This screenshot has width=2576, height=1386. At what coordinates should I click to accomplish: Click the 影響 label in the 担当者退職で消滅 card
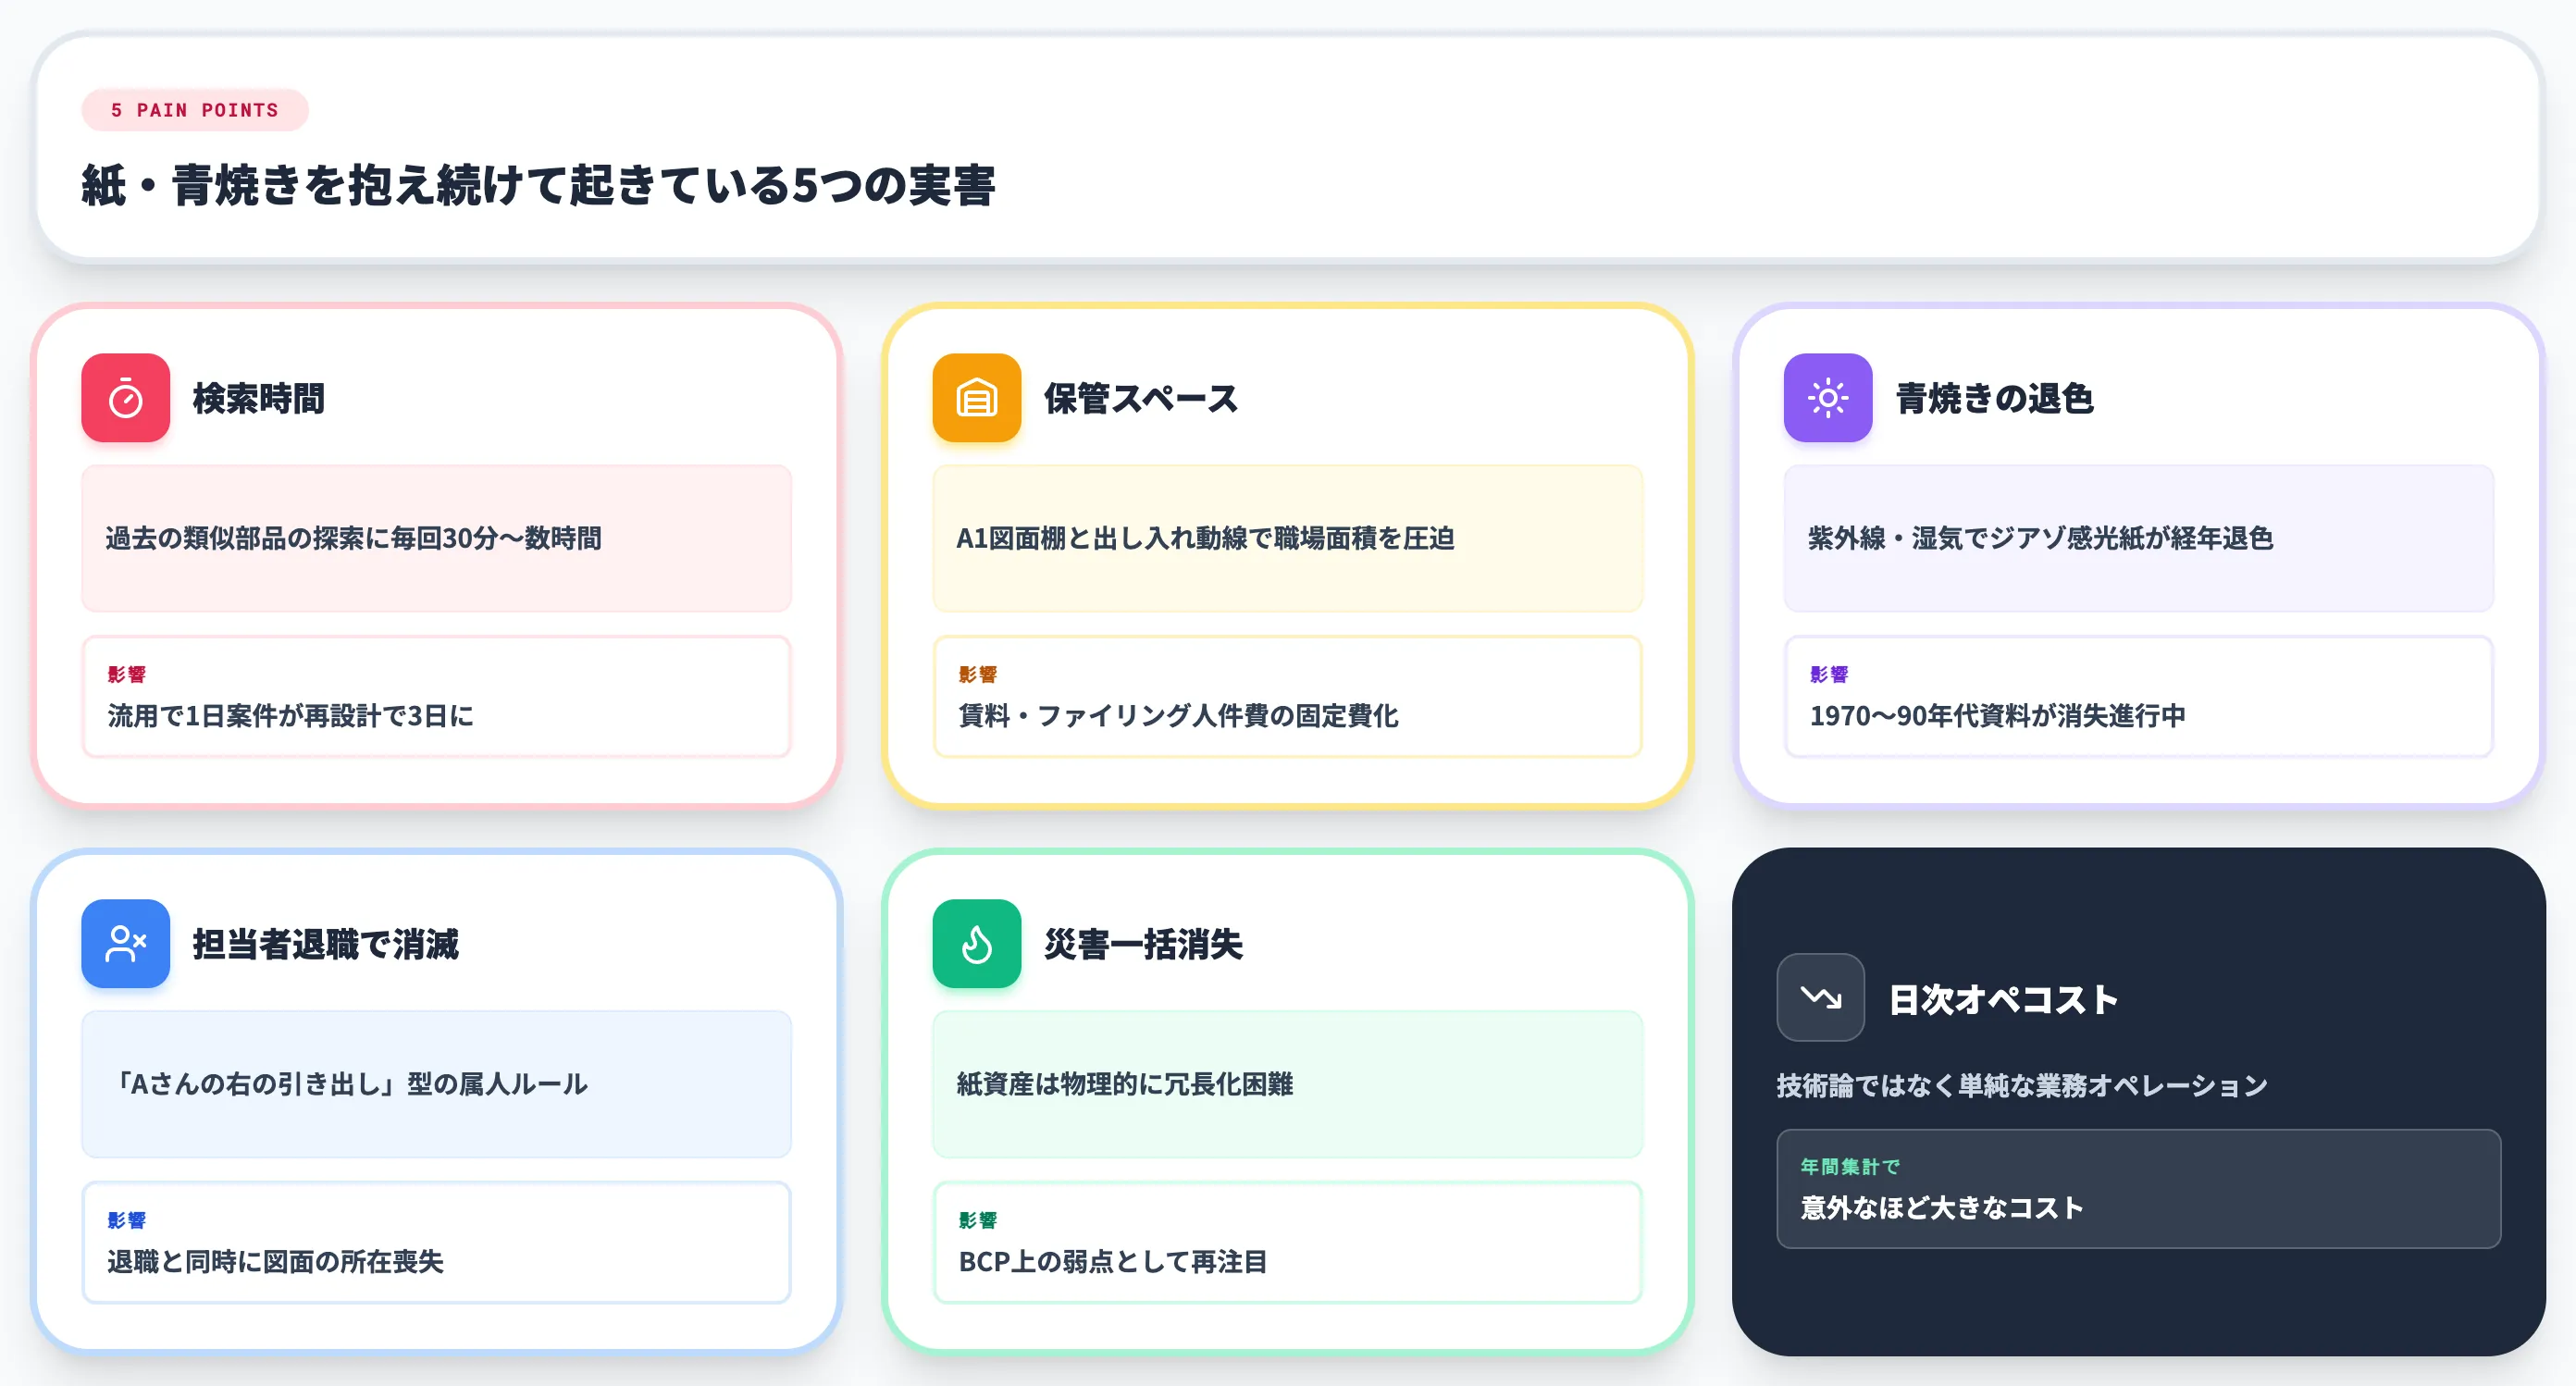pos(127,1220)
